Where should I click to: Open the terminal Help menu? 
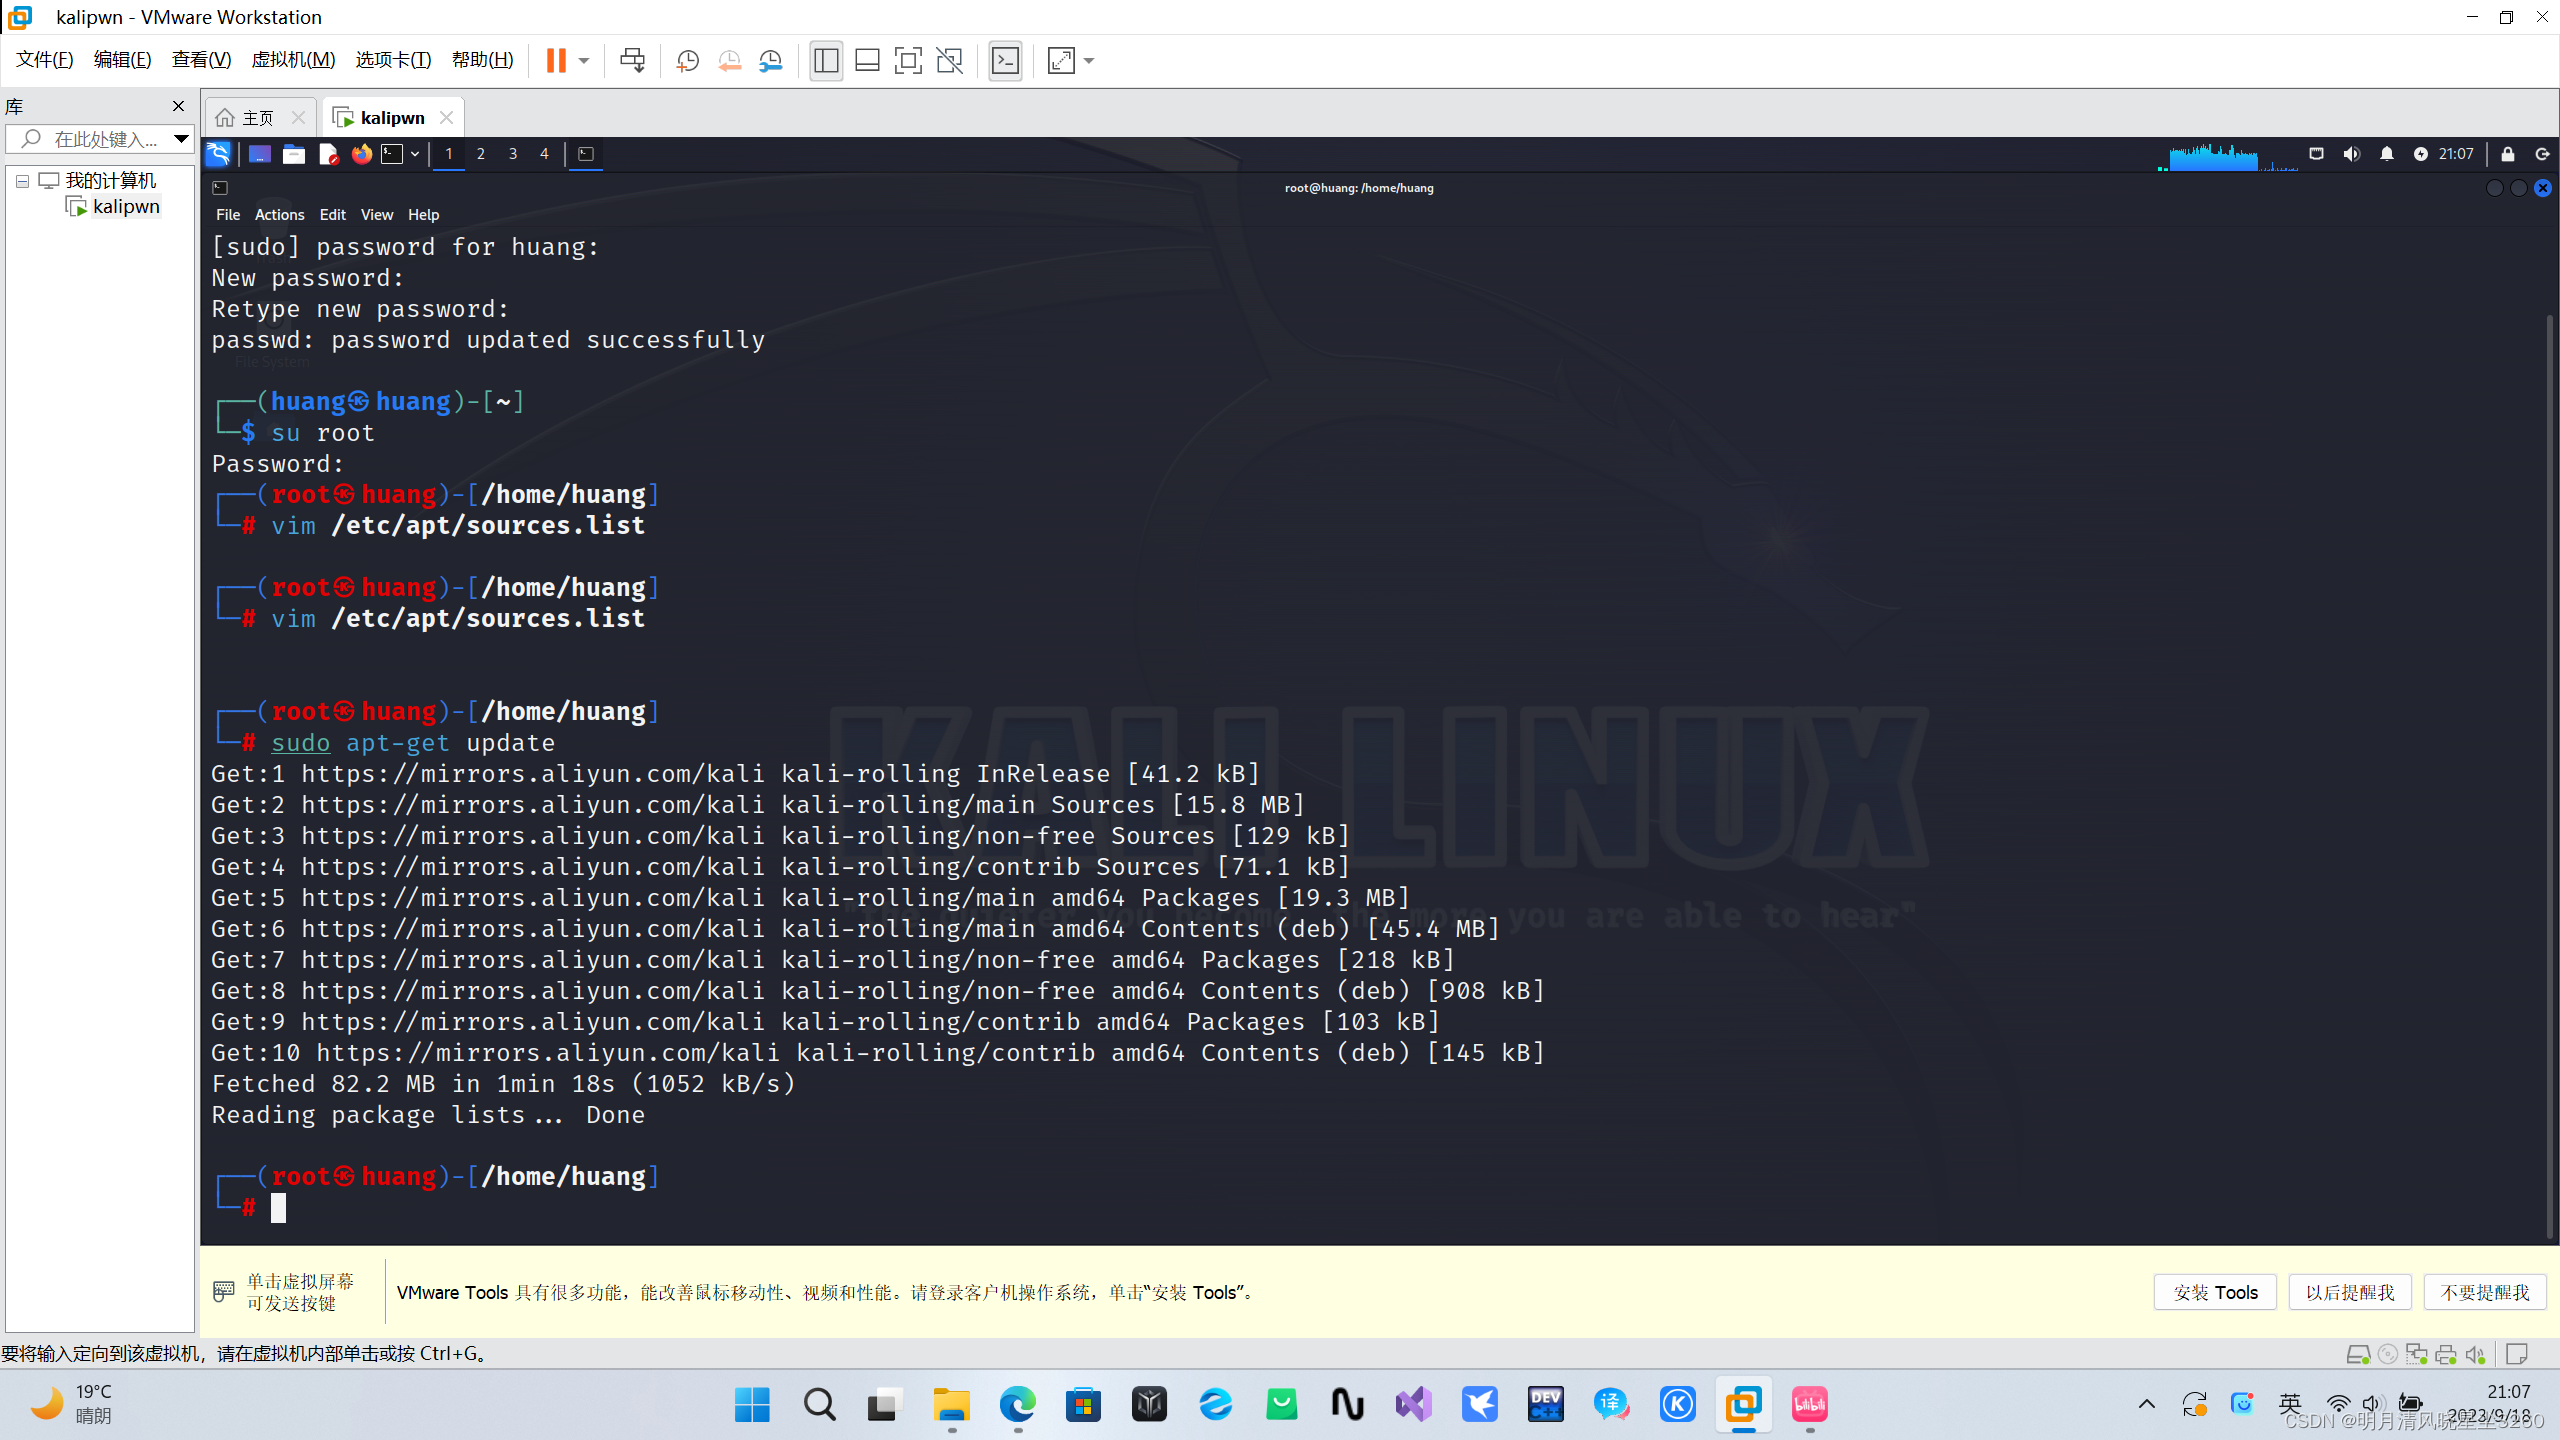click(x=423, y=215)
